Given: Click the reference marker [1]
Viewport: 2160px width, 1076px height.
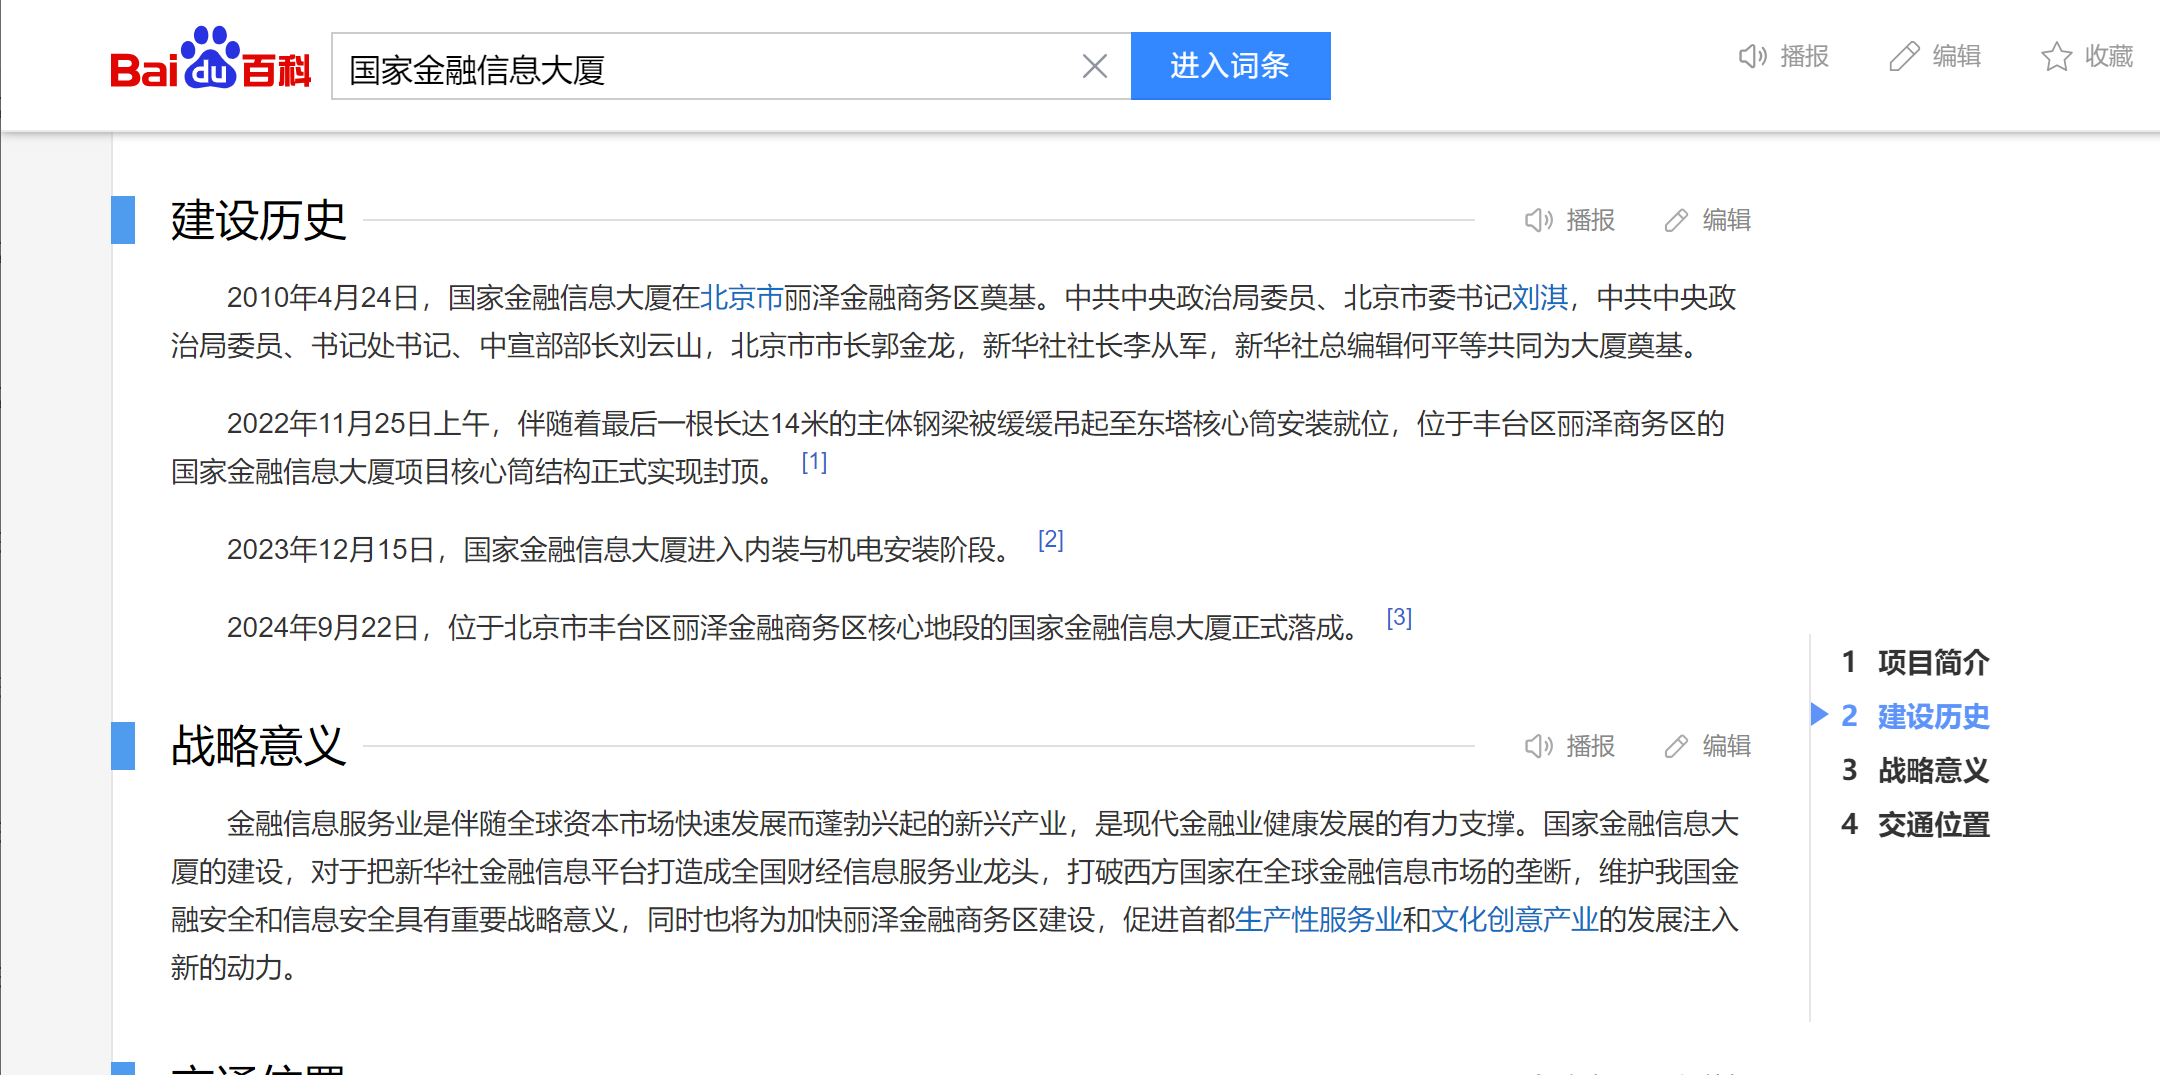Looking at the screenshot, I should [x=814, y=462].
